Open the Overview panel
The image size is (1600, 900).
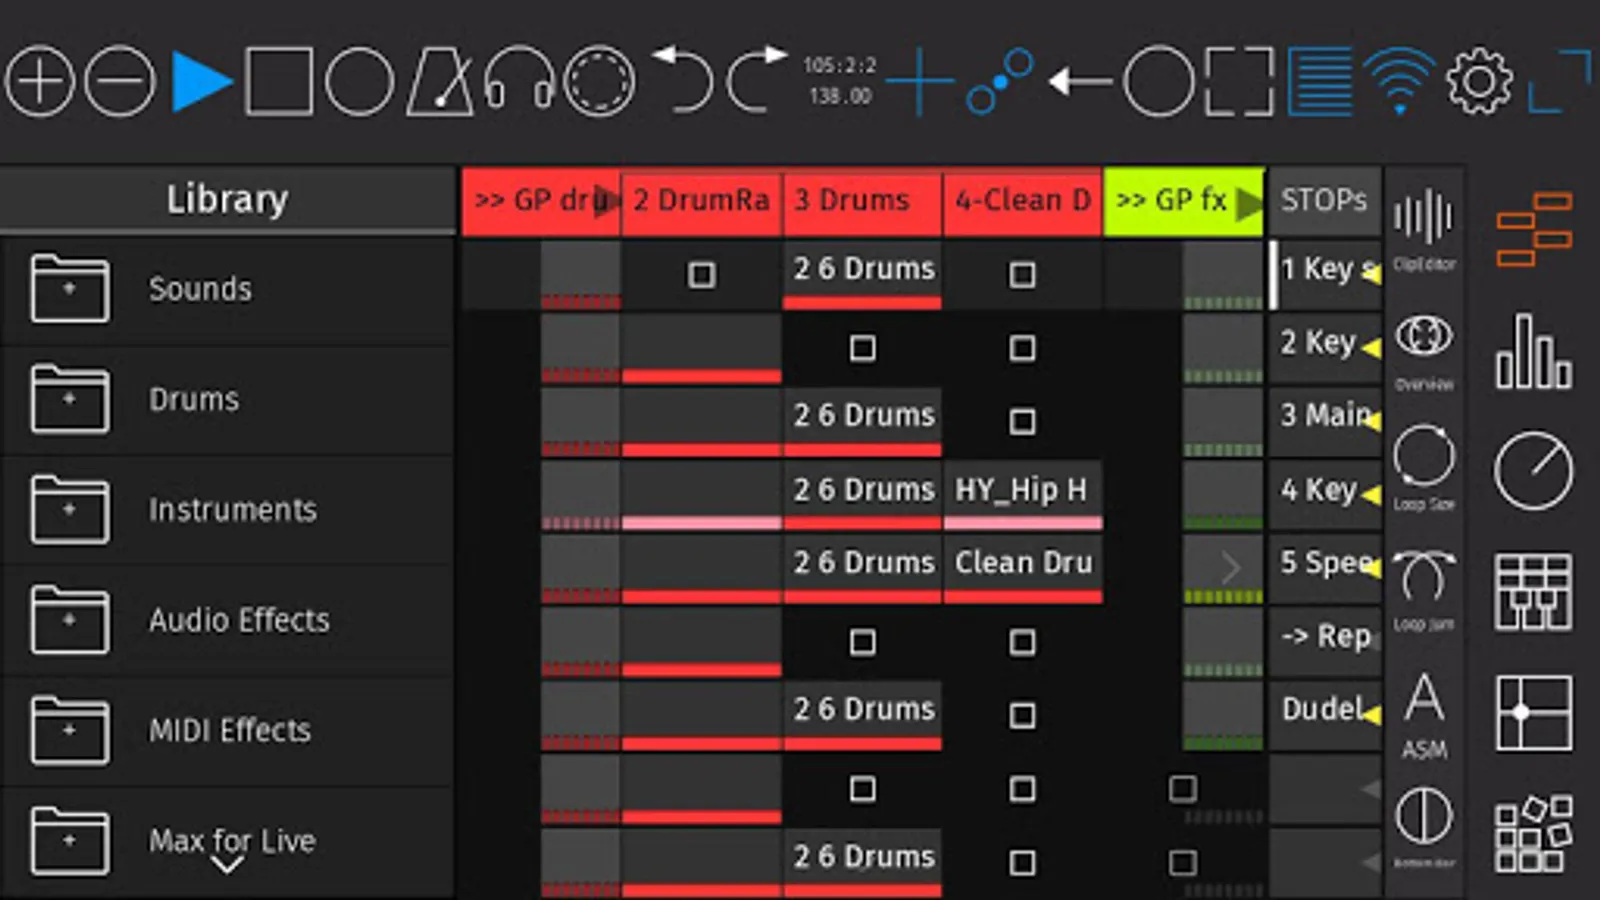1424,350
